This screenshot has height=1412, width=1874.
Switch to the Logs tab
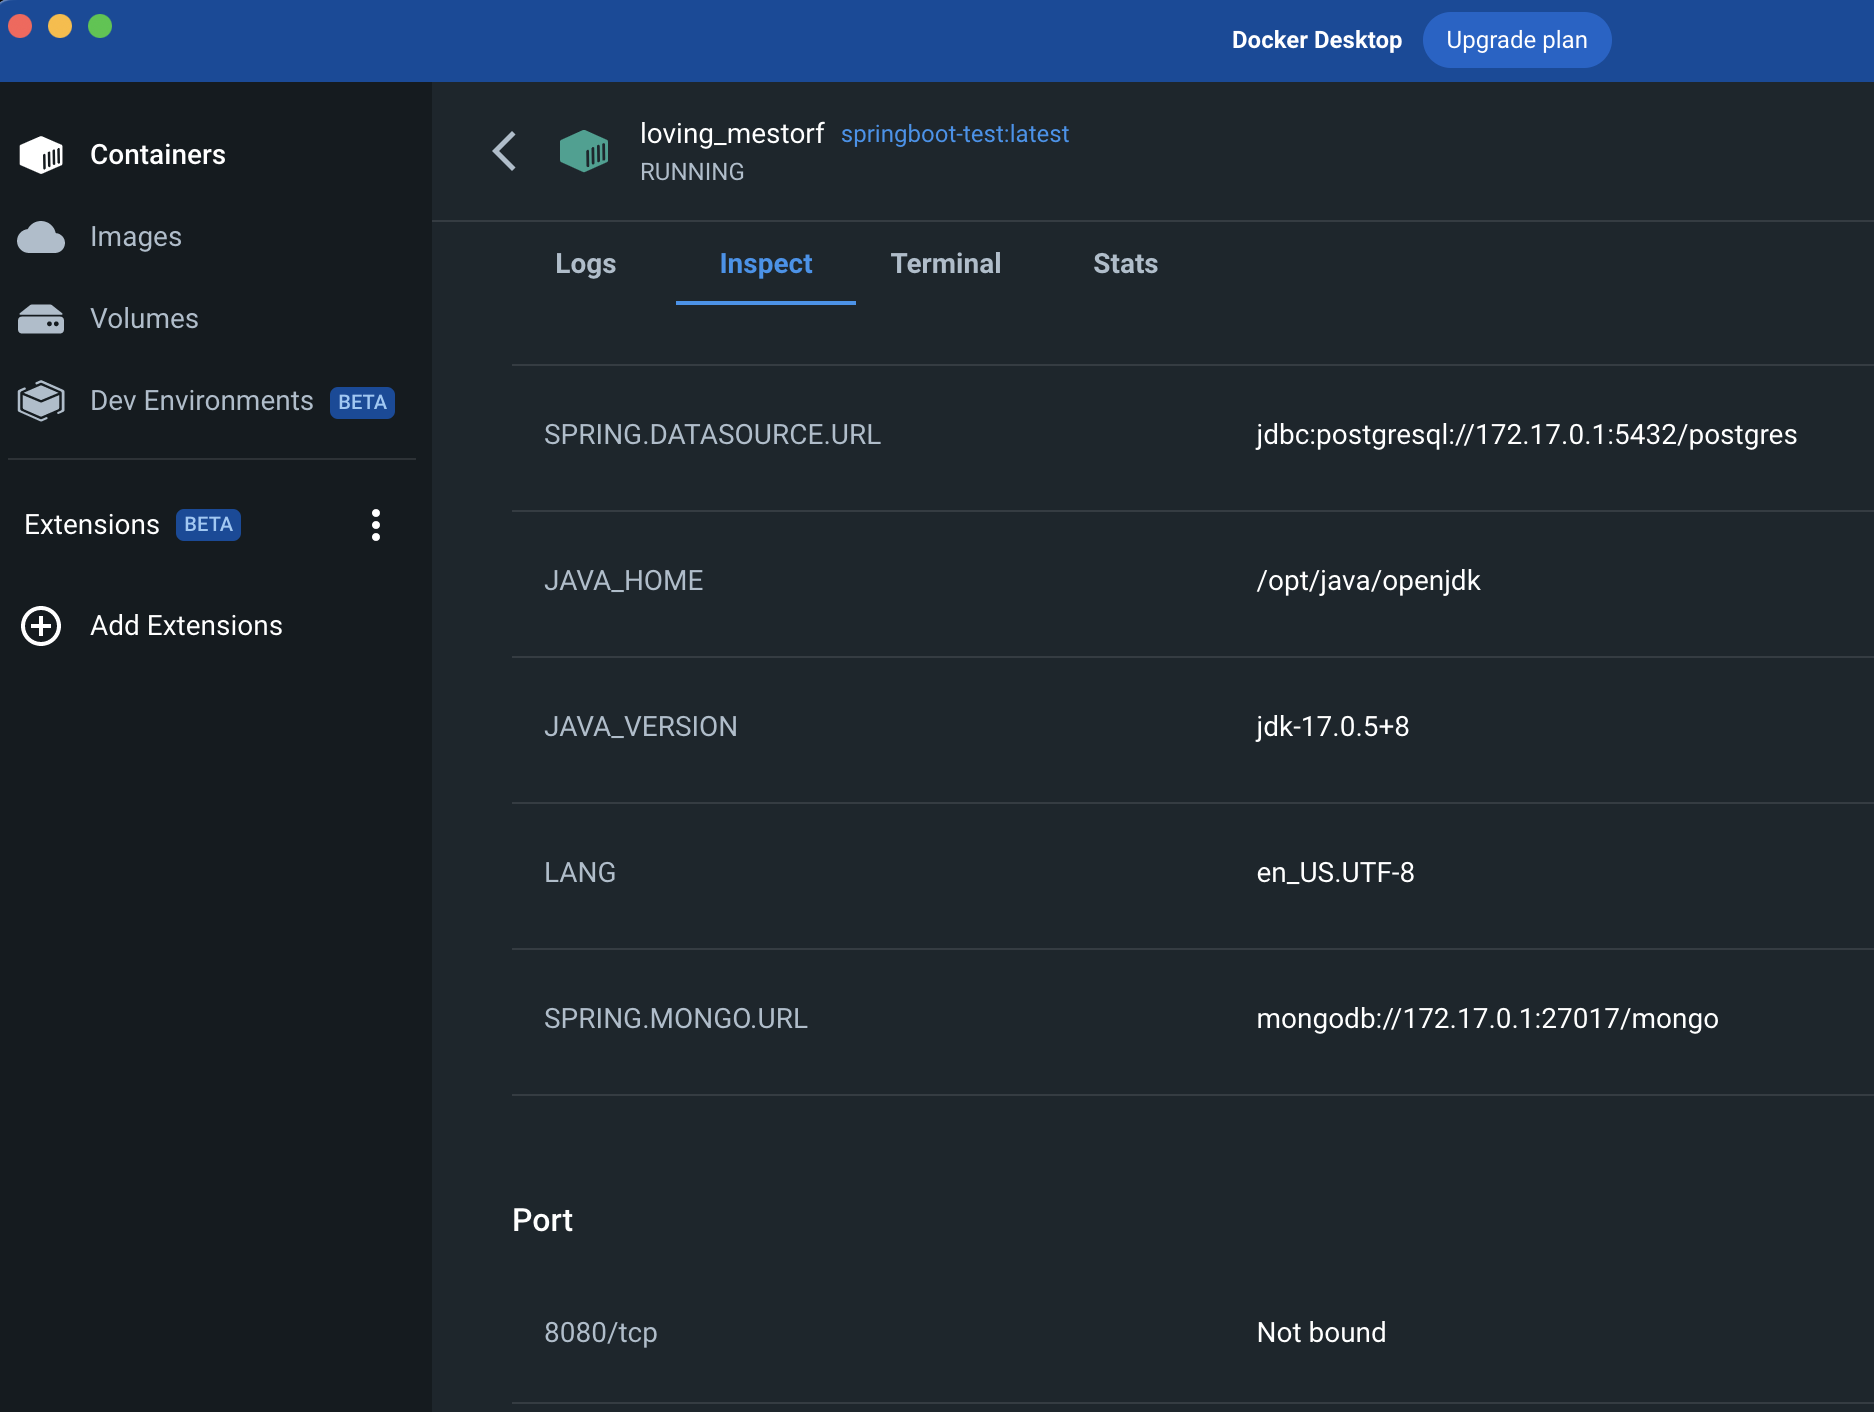coord(586,264)
